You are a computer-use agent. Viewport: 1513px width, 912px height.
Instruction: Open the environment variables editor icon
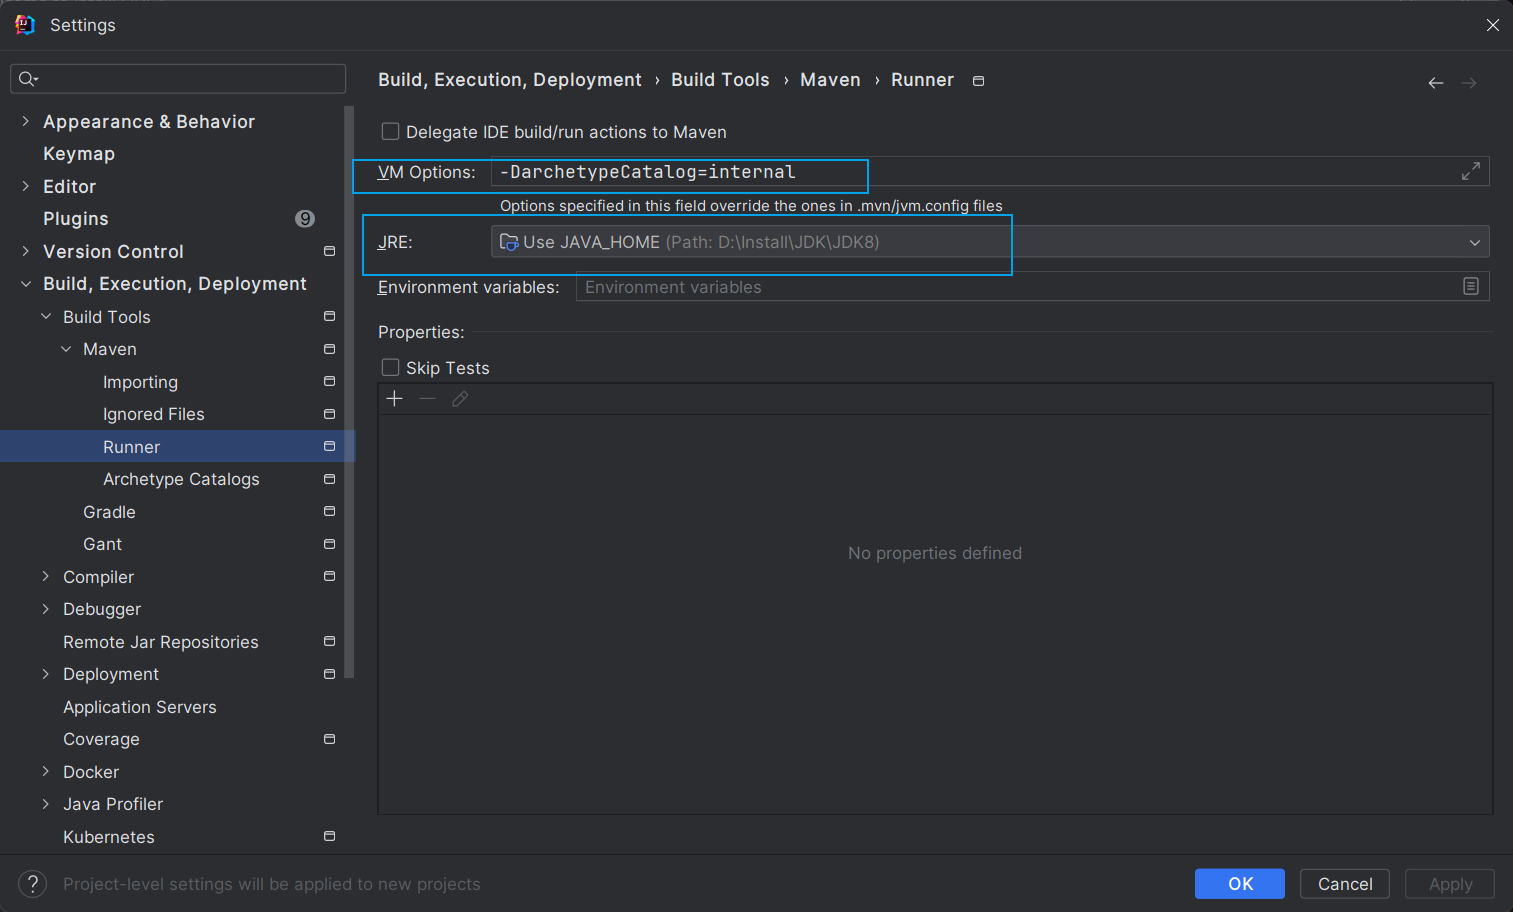1470,286
